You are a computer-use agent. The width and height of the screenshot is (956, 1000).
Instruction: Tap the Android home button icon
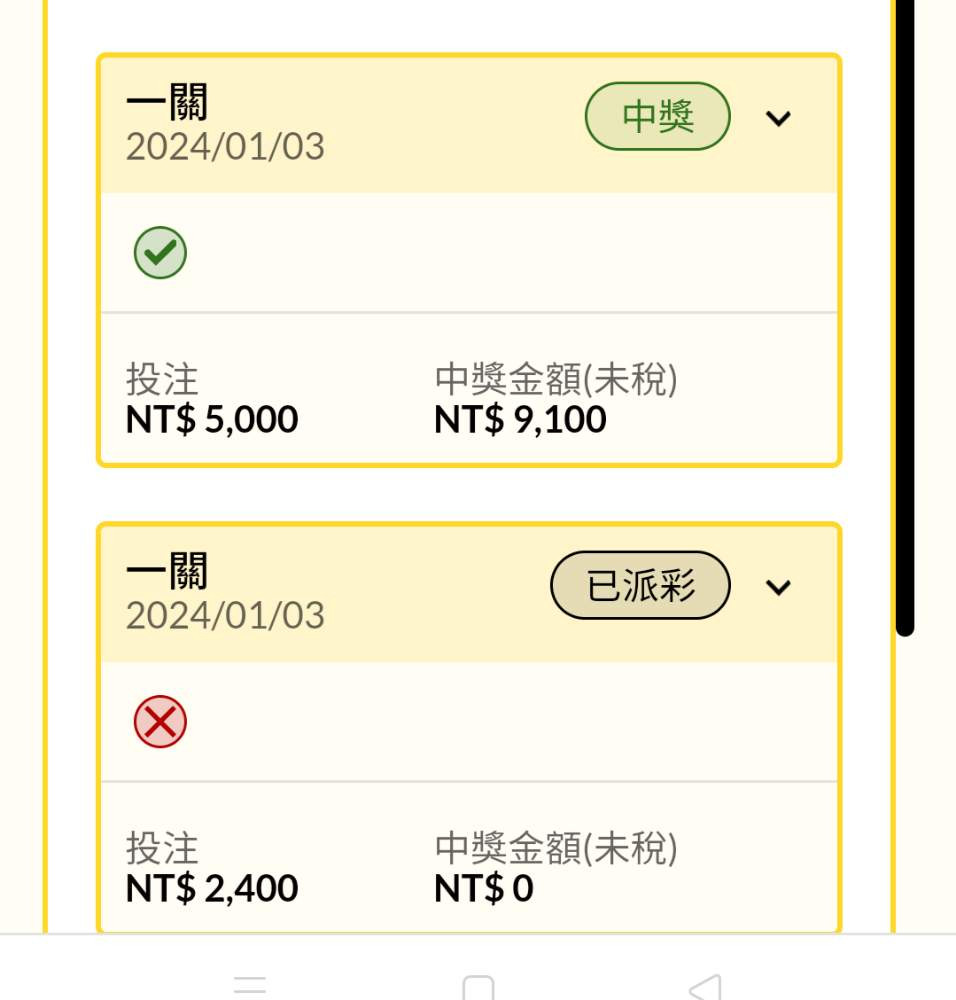[x=478, y=988]
